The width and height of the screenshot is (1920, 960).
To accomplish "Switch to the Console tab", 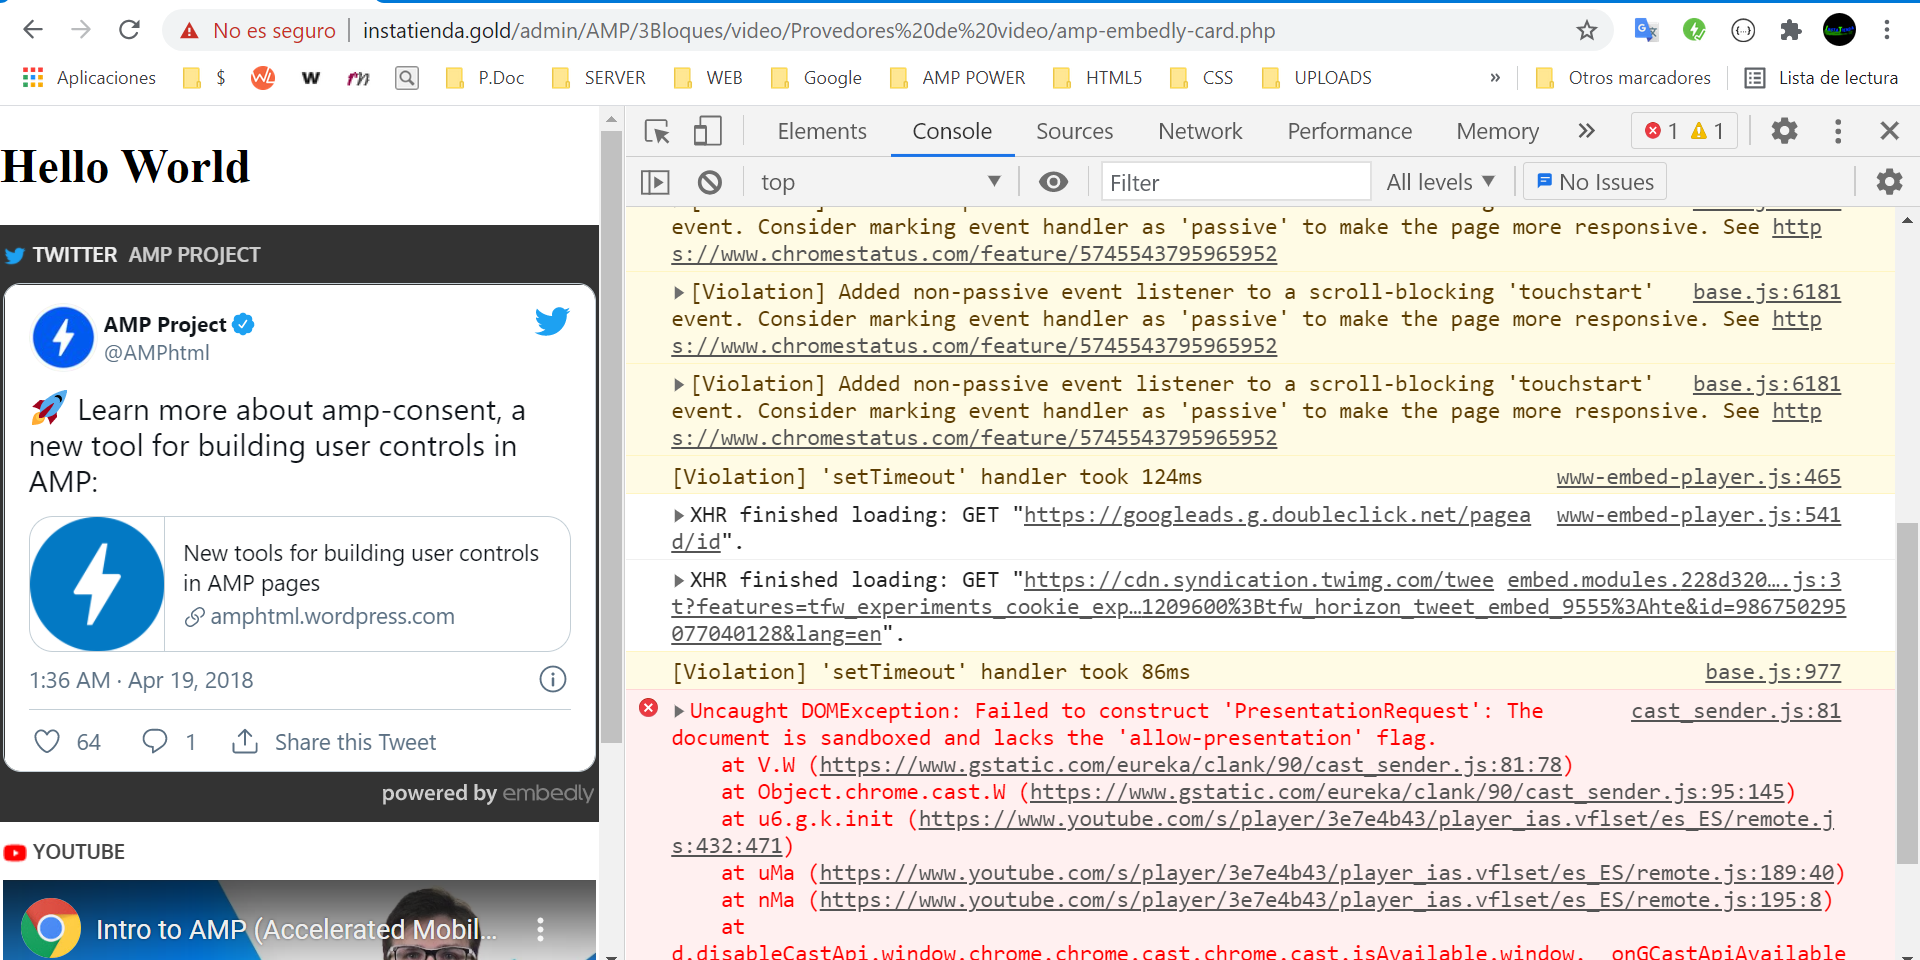I will point(952,131).
